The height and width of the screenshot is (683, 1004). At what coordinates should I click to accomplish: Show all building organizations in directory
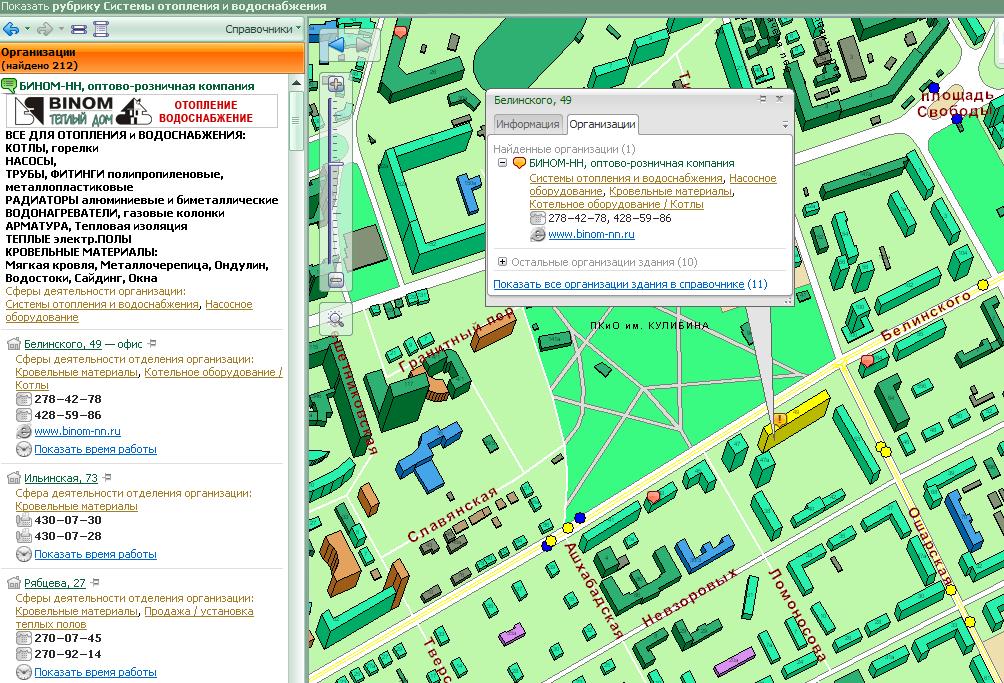619,284
